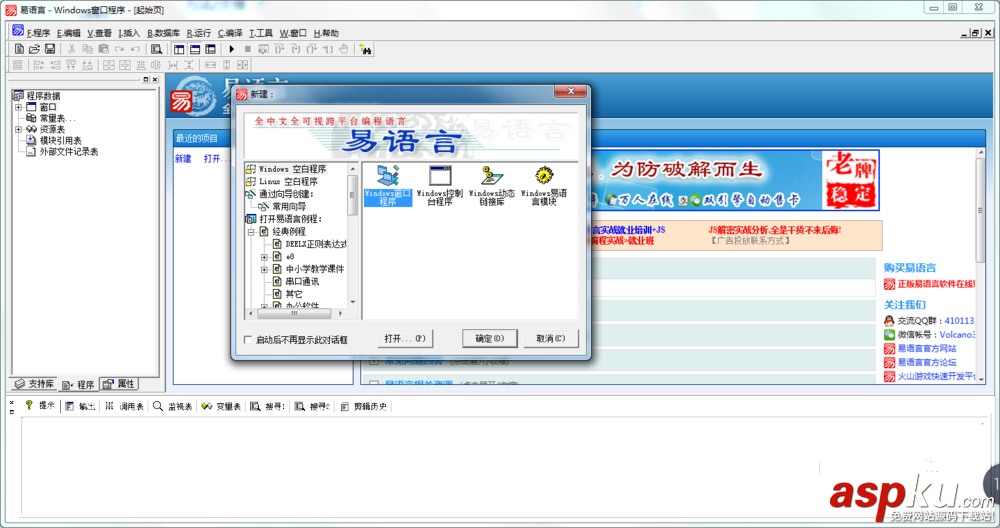The image size is (1000, 528).
Task: Click the vertical scrollbar thumb in dialog tree
Action: click(x=352, y=195)
